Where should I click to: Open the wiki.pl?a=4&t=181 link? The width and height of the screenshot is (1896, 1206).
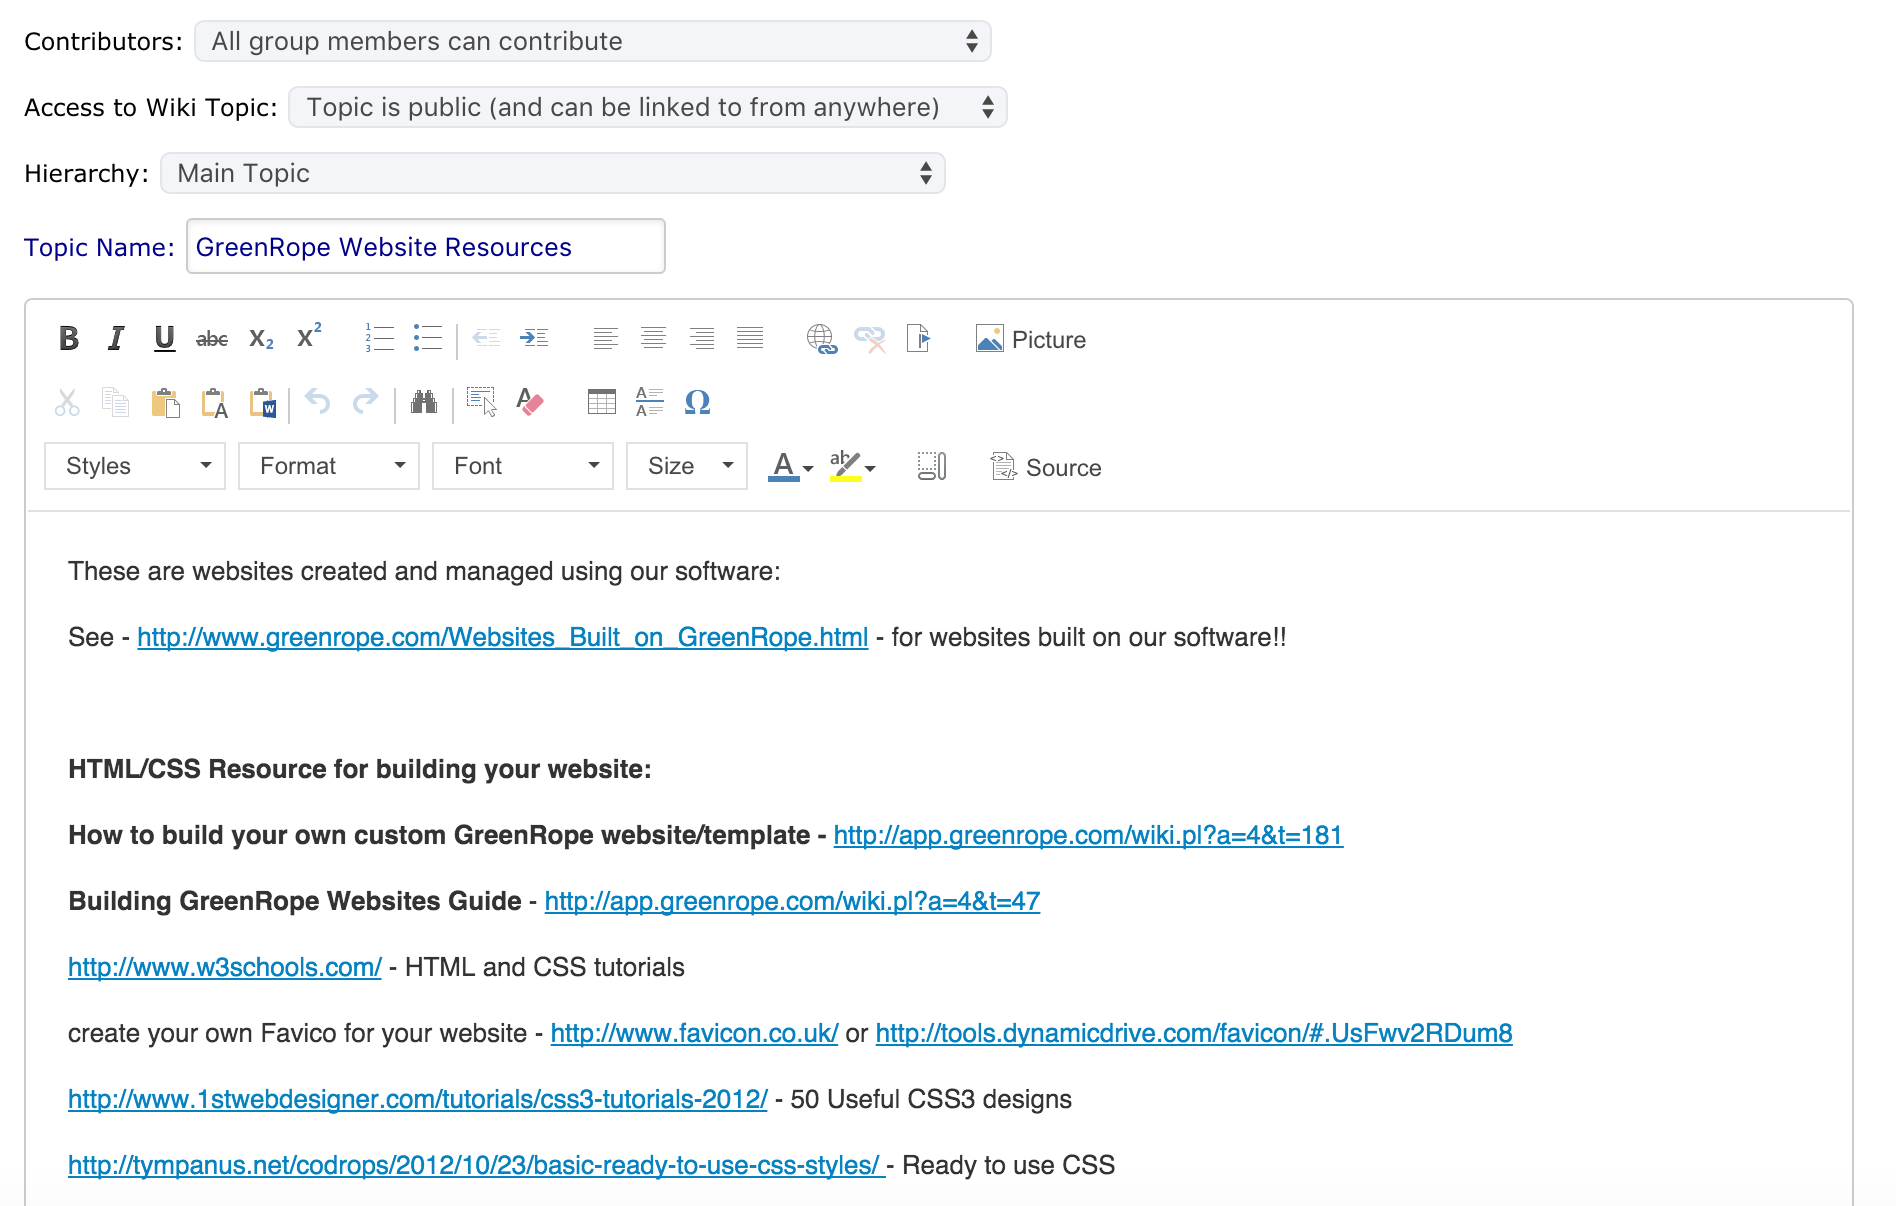(1088, 835)
